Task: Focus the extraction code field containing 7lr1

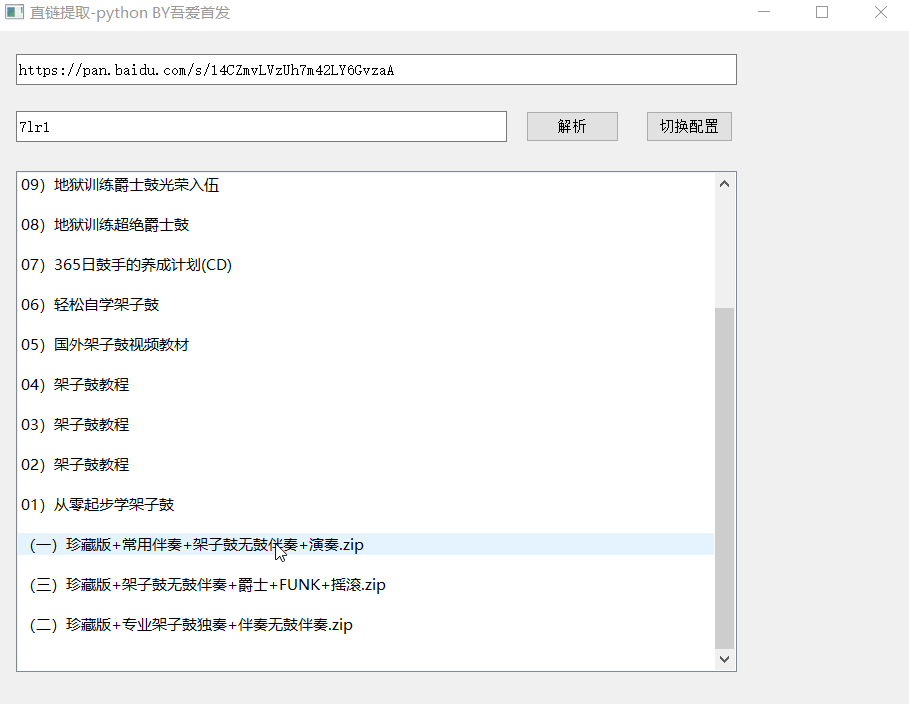Action: click(x=261, y=126)
